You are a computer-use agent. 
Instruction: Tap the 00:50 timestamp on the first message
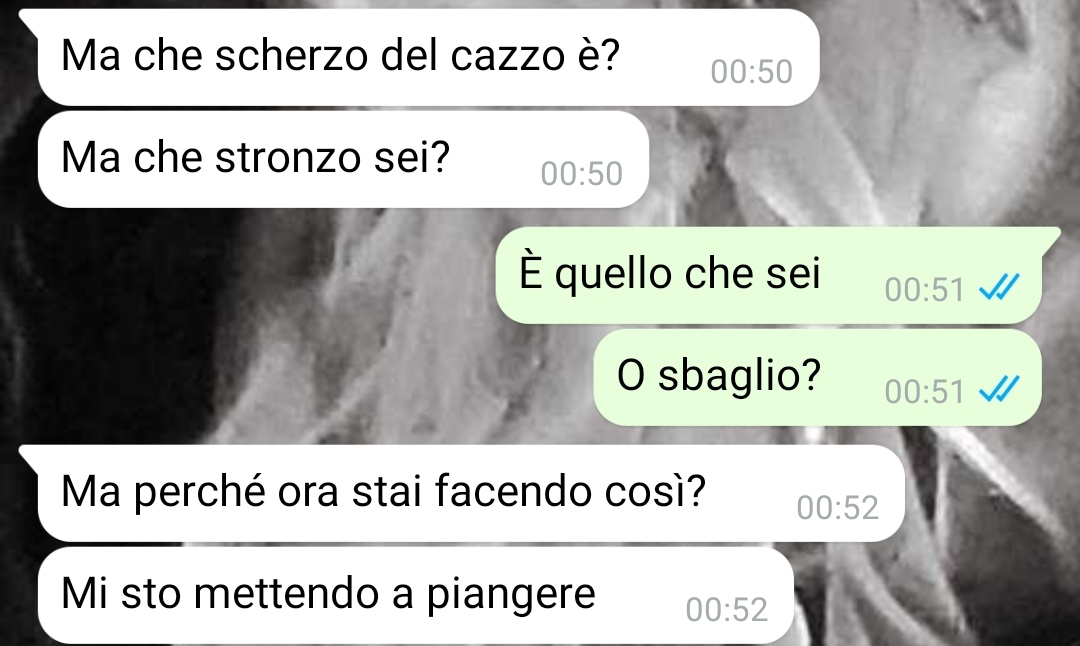[751, 72]
